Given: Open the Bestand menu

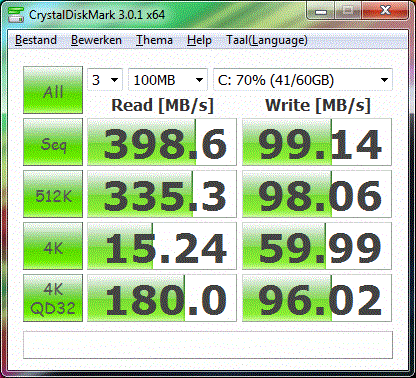Looking at the screenshot, I should coord(36,40).
